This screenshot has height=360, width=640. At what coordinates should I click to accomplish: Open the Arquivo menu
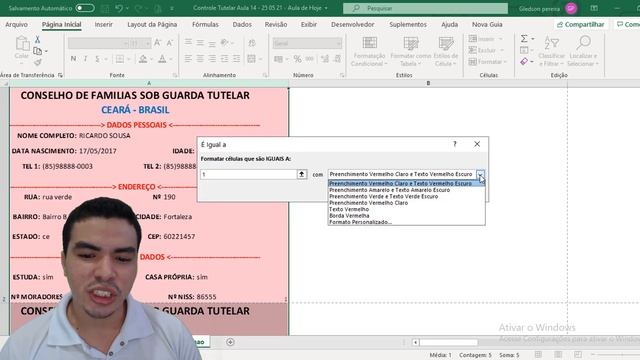pos(16,24)
